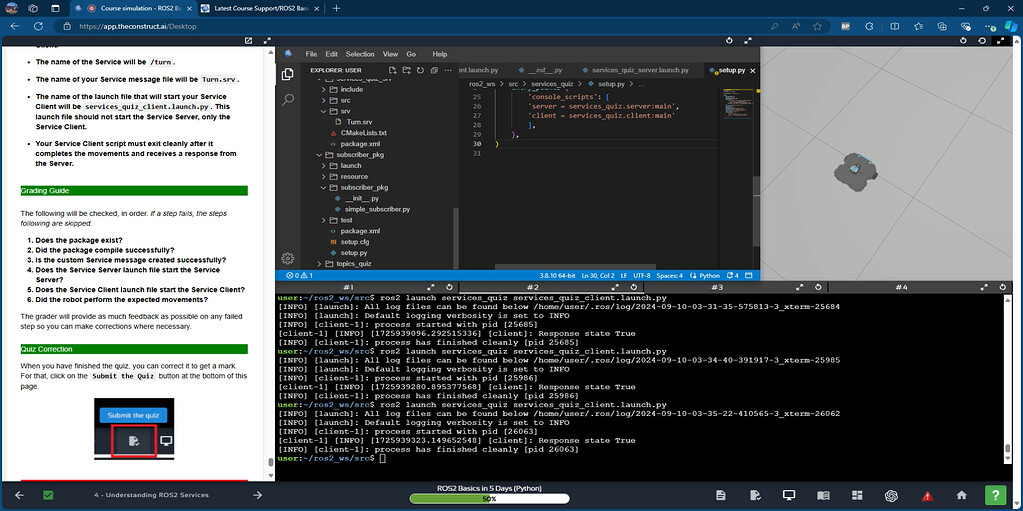Image resolution: width=1023 pixels, height=511 pixels.
Task: Toggle the green checkmark box in the bottom bar
Action: click(48, 495)
